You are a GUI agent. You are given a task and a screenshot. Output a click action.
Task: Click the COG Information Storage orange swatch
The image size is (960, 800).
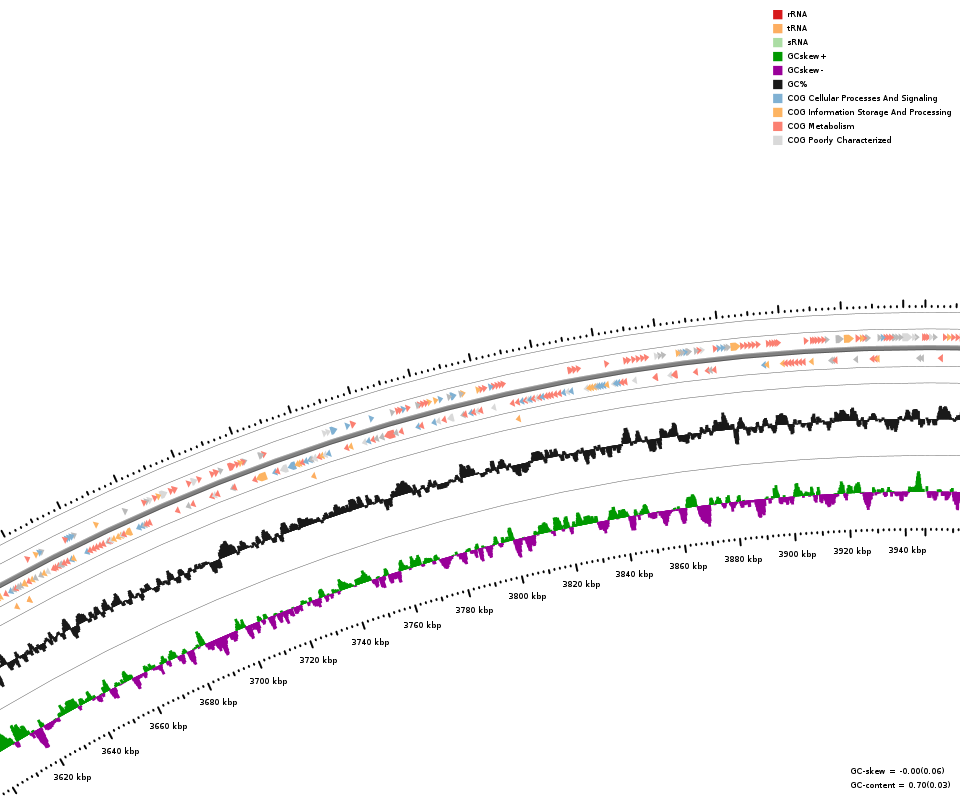coord(778,112)
